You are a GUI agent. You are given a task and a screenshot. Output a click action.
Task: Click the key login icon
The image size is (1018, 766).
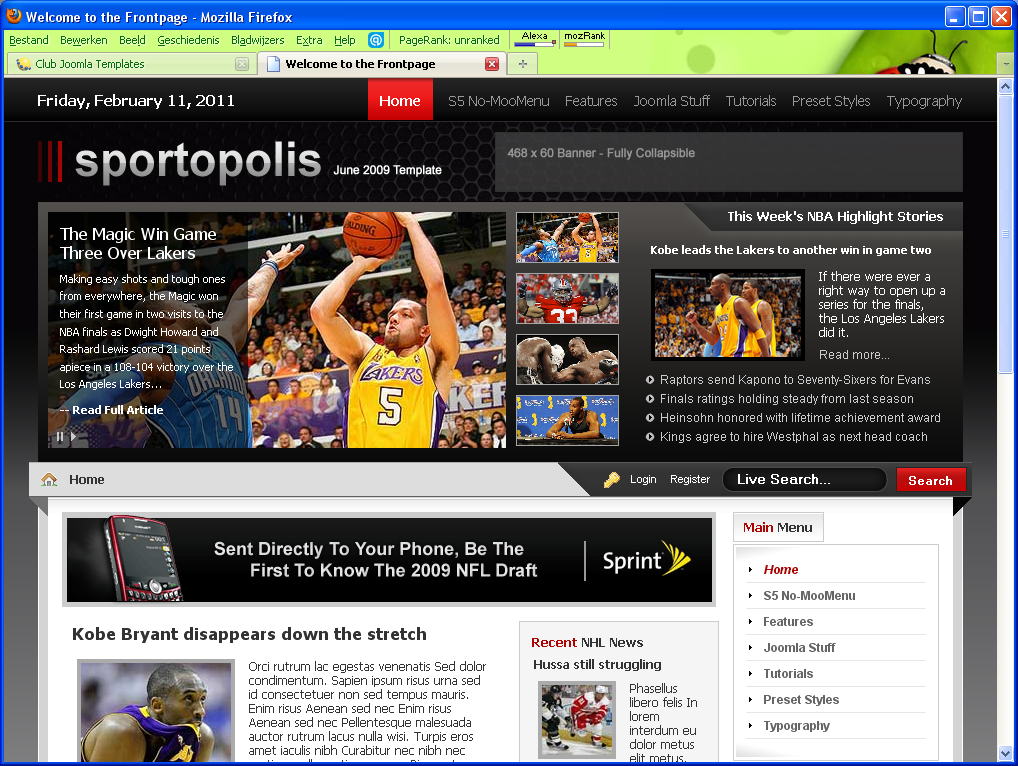(612, 480)
